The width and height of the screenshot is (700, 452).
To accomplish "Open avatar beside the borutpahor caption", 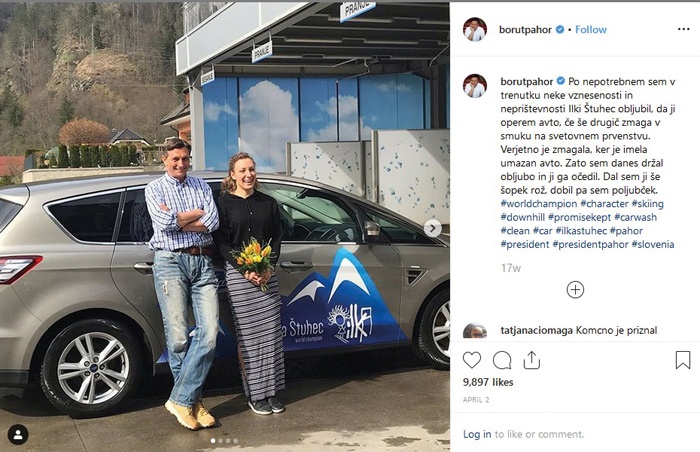I will coord(475,86).
